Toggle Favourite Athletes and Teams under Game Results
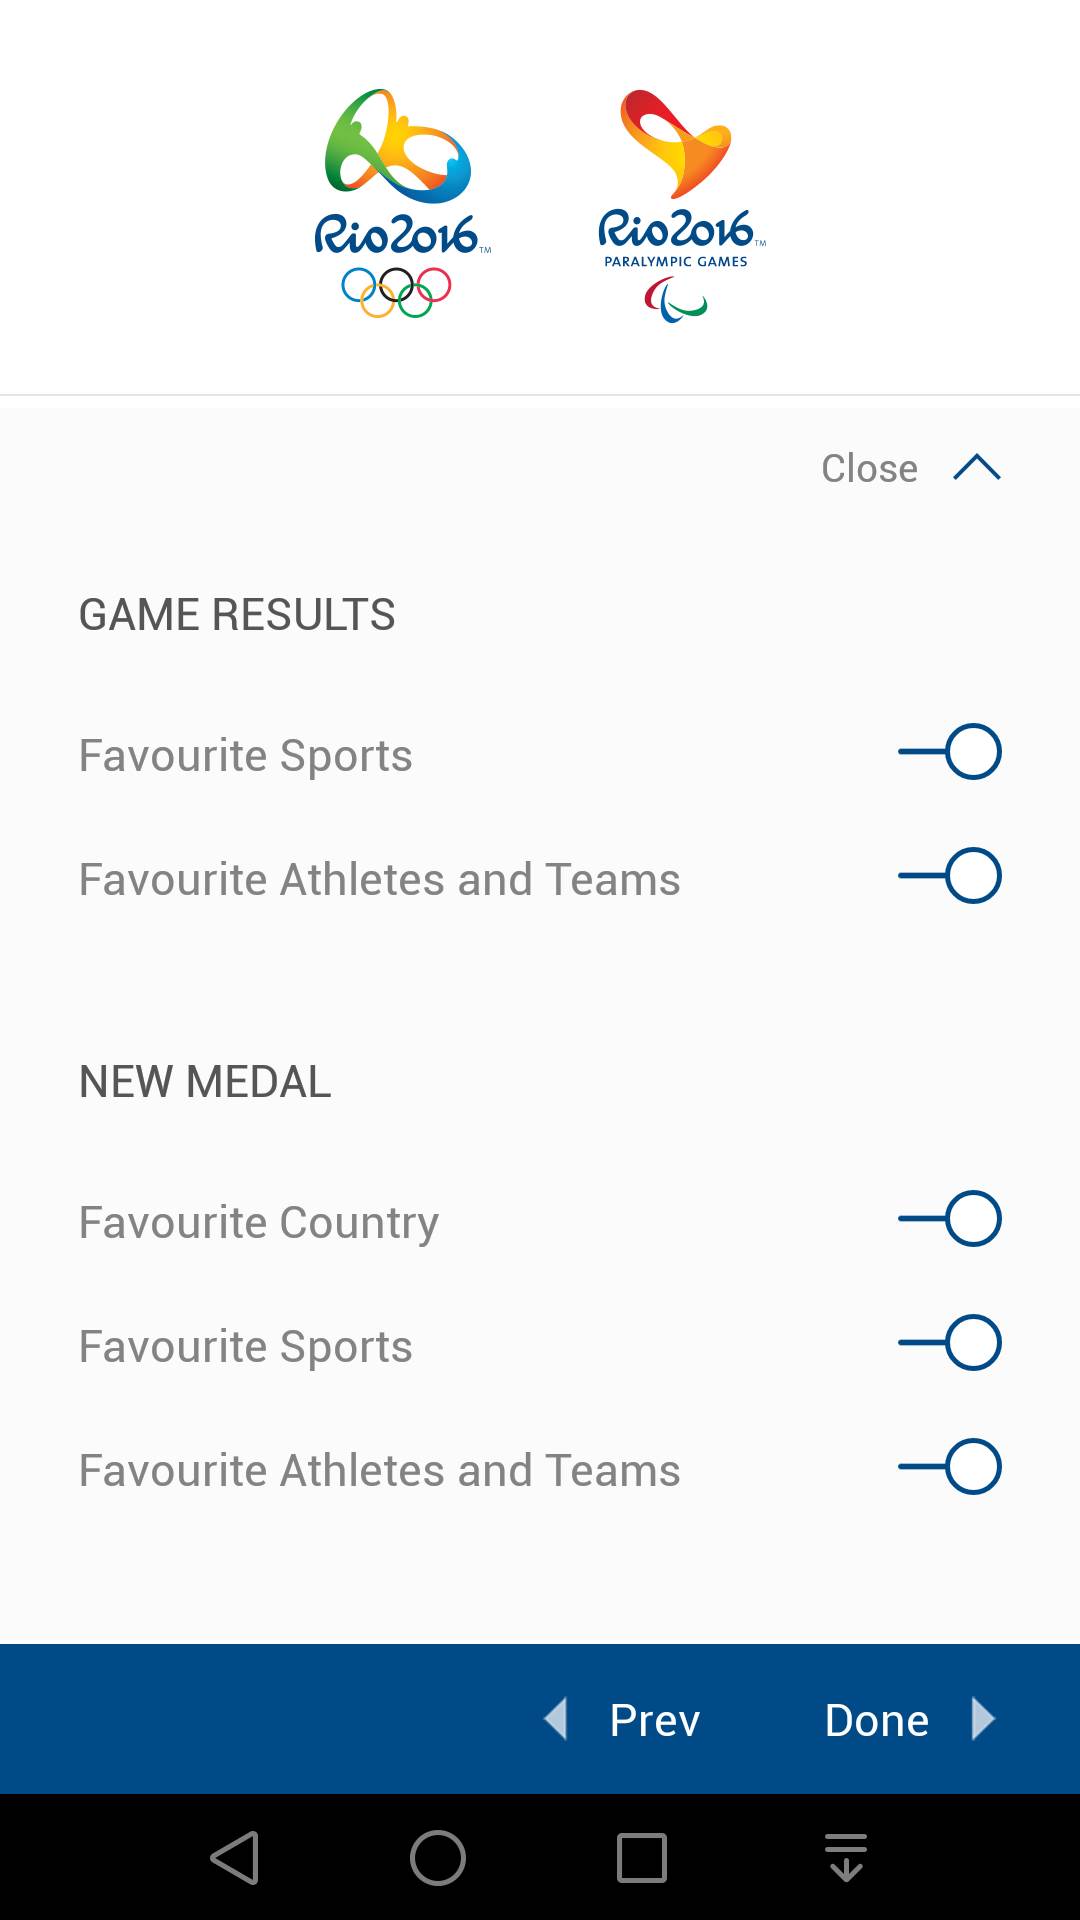 pyautogui.click(x=950, y=876)
